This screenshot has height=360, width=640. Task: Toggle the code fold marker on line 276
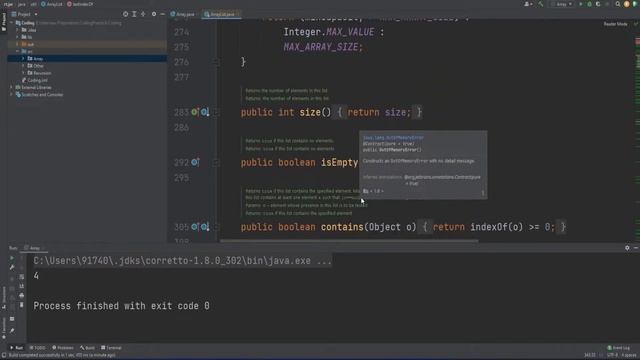pyautogui.click(x=216, y=62)
